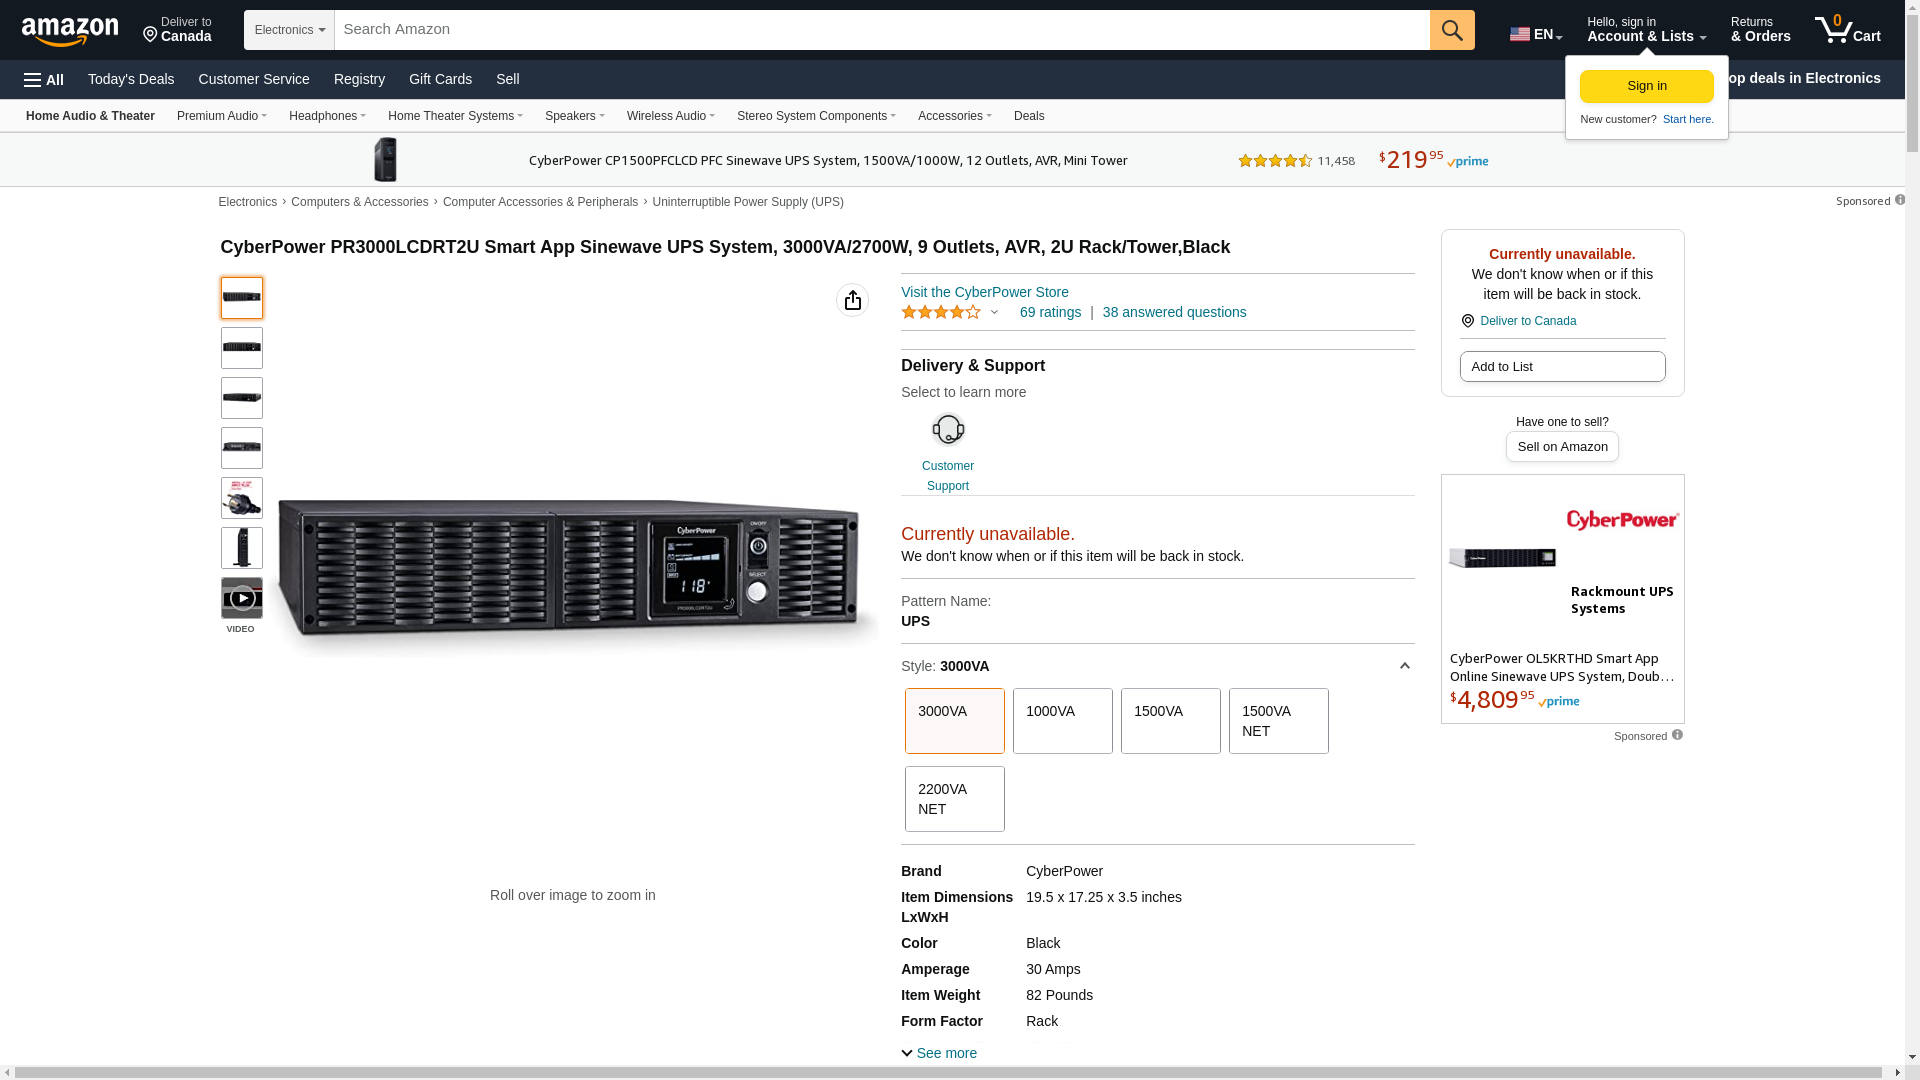Open the Electronics search category dropdown
The image size is (1920, 1080).
[x=289, y=30]
